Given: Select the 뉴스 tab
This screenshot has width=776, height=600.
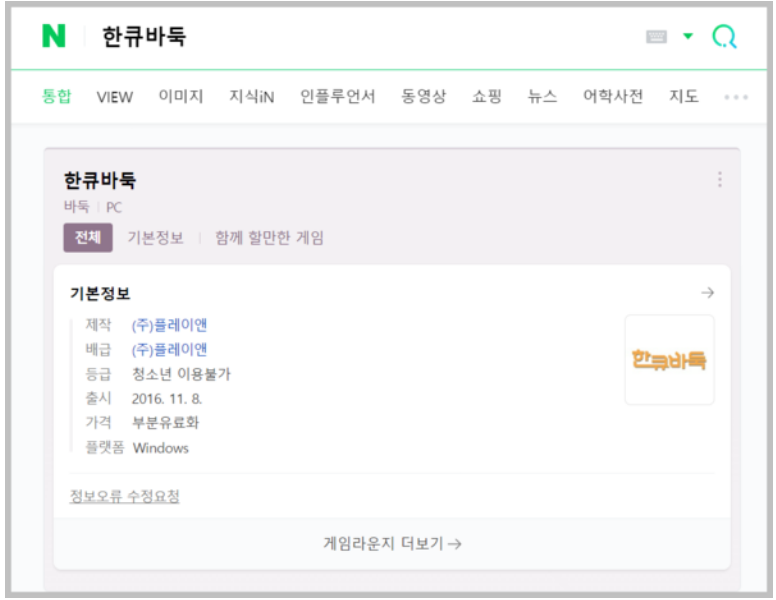Looking at the screenshot, I should (x=542, y=96).
